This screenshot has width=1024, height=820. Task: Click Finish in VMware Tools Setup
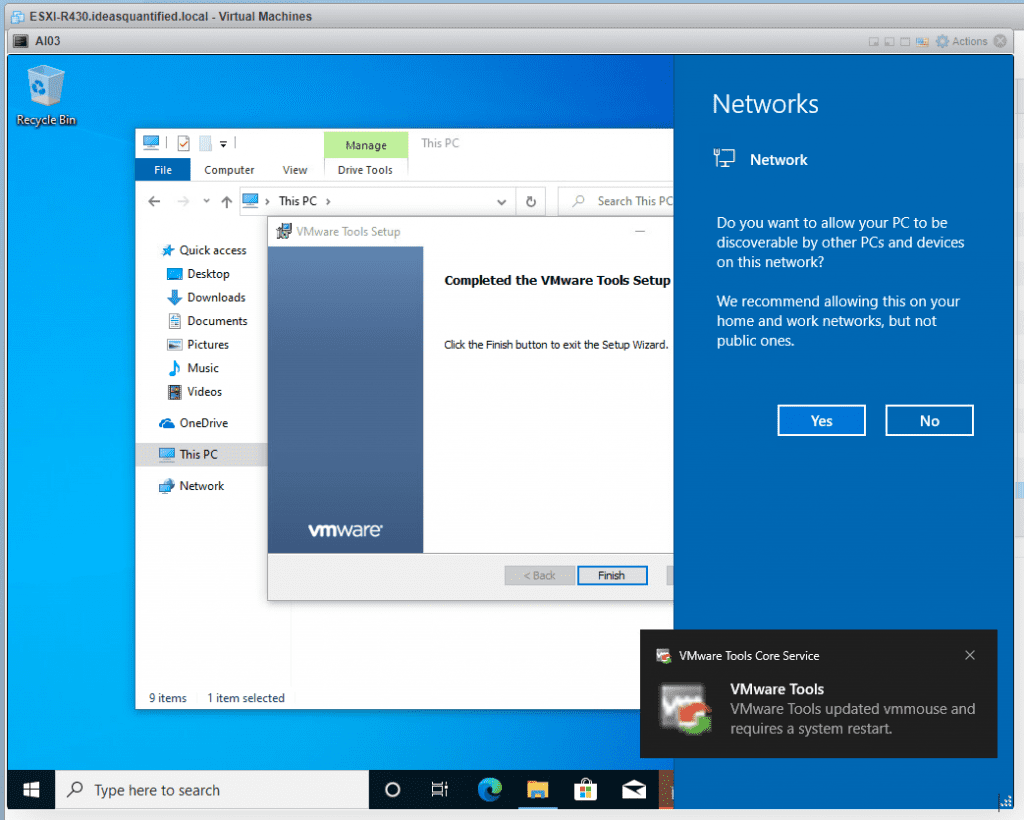612,575
